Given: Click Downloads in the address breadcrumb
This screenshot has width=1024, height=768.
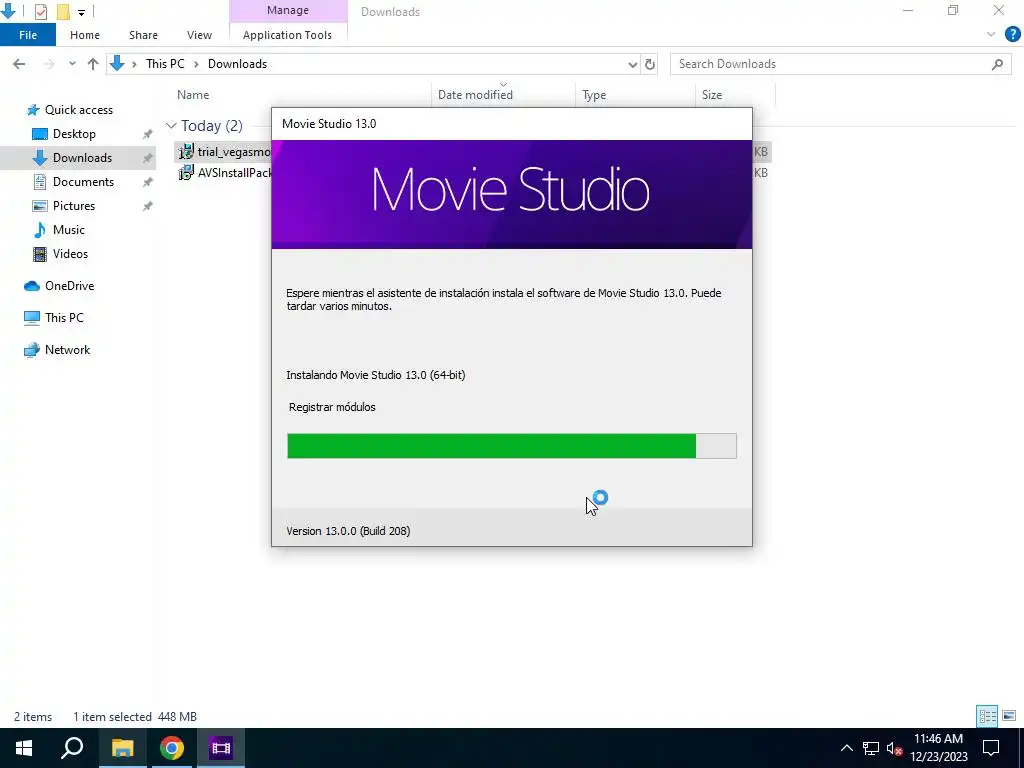Looking at the screenshot, I should pos(237,64).
